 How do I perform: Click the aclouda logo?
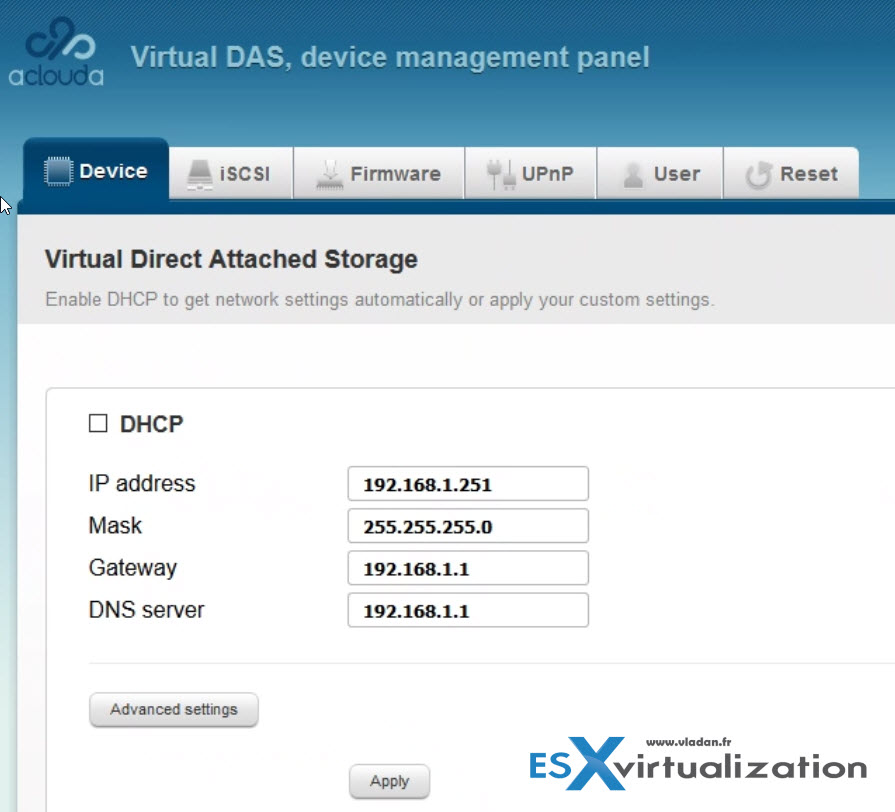pyautogui.click(x=56, y=52)
